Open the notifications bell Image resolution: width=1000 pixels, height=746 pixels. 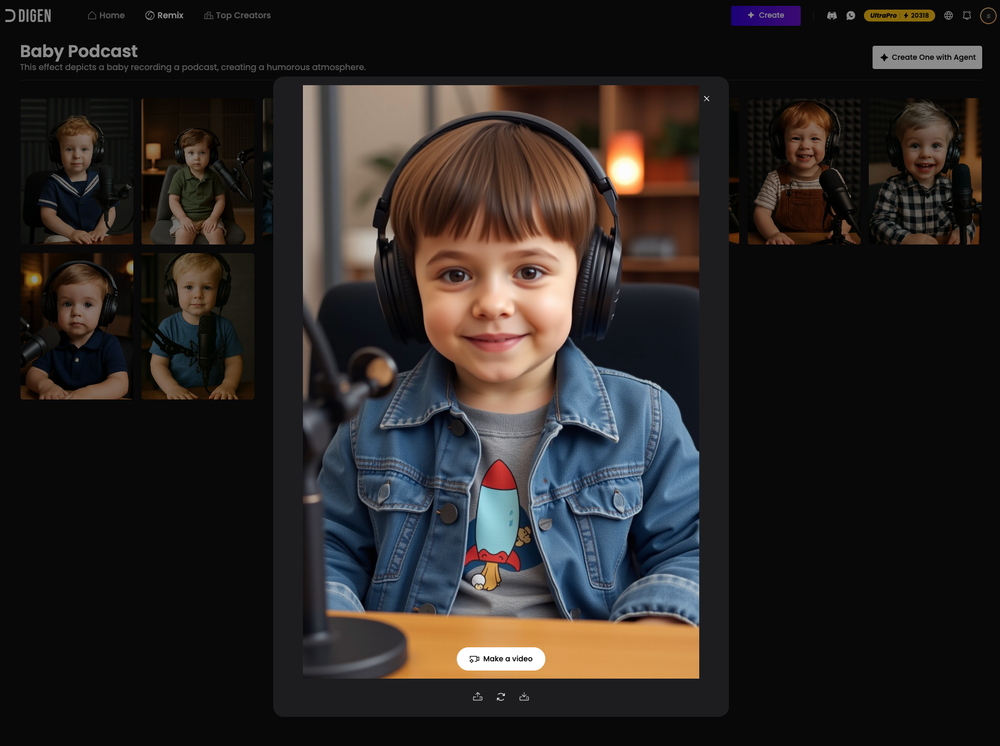tap(966, 15)
